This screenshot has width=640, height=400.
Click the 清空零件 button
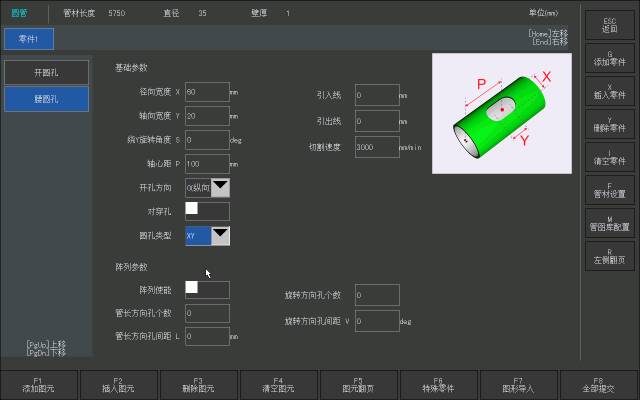[x=609, y=158]
